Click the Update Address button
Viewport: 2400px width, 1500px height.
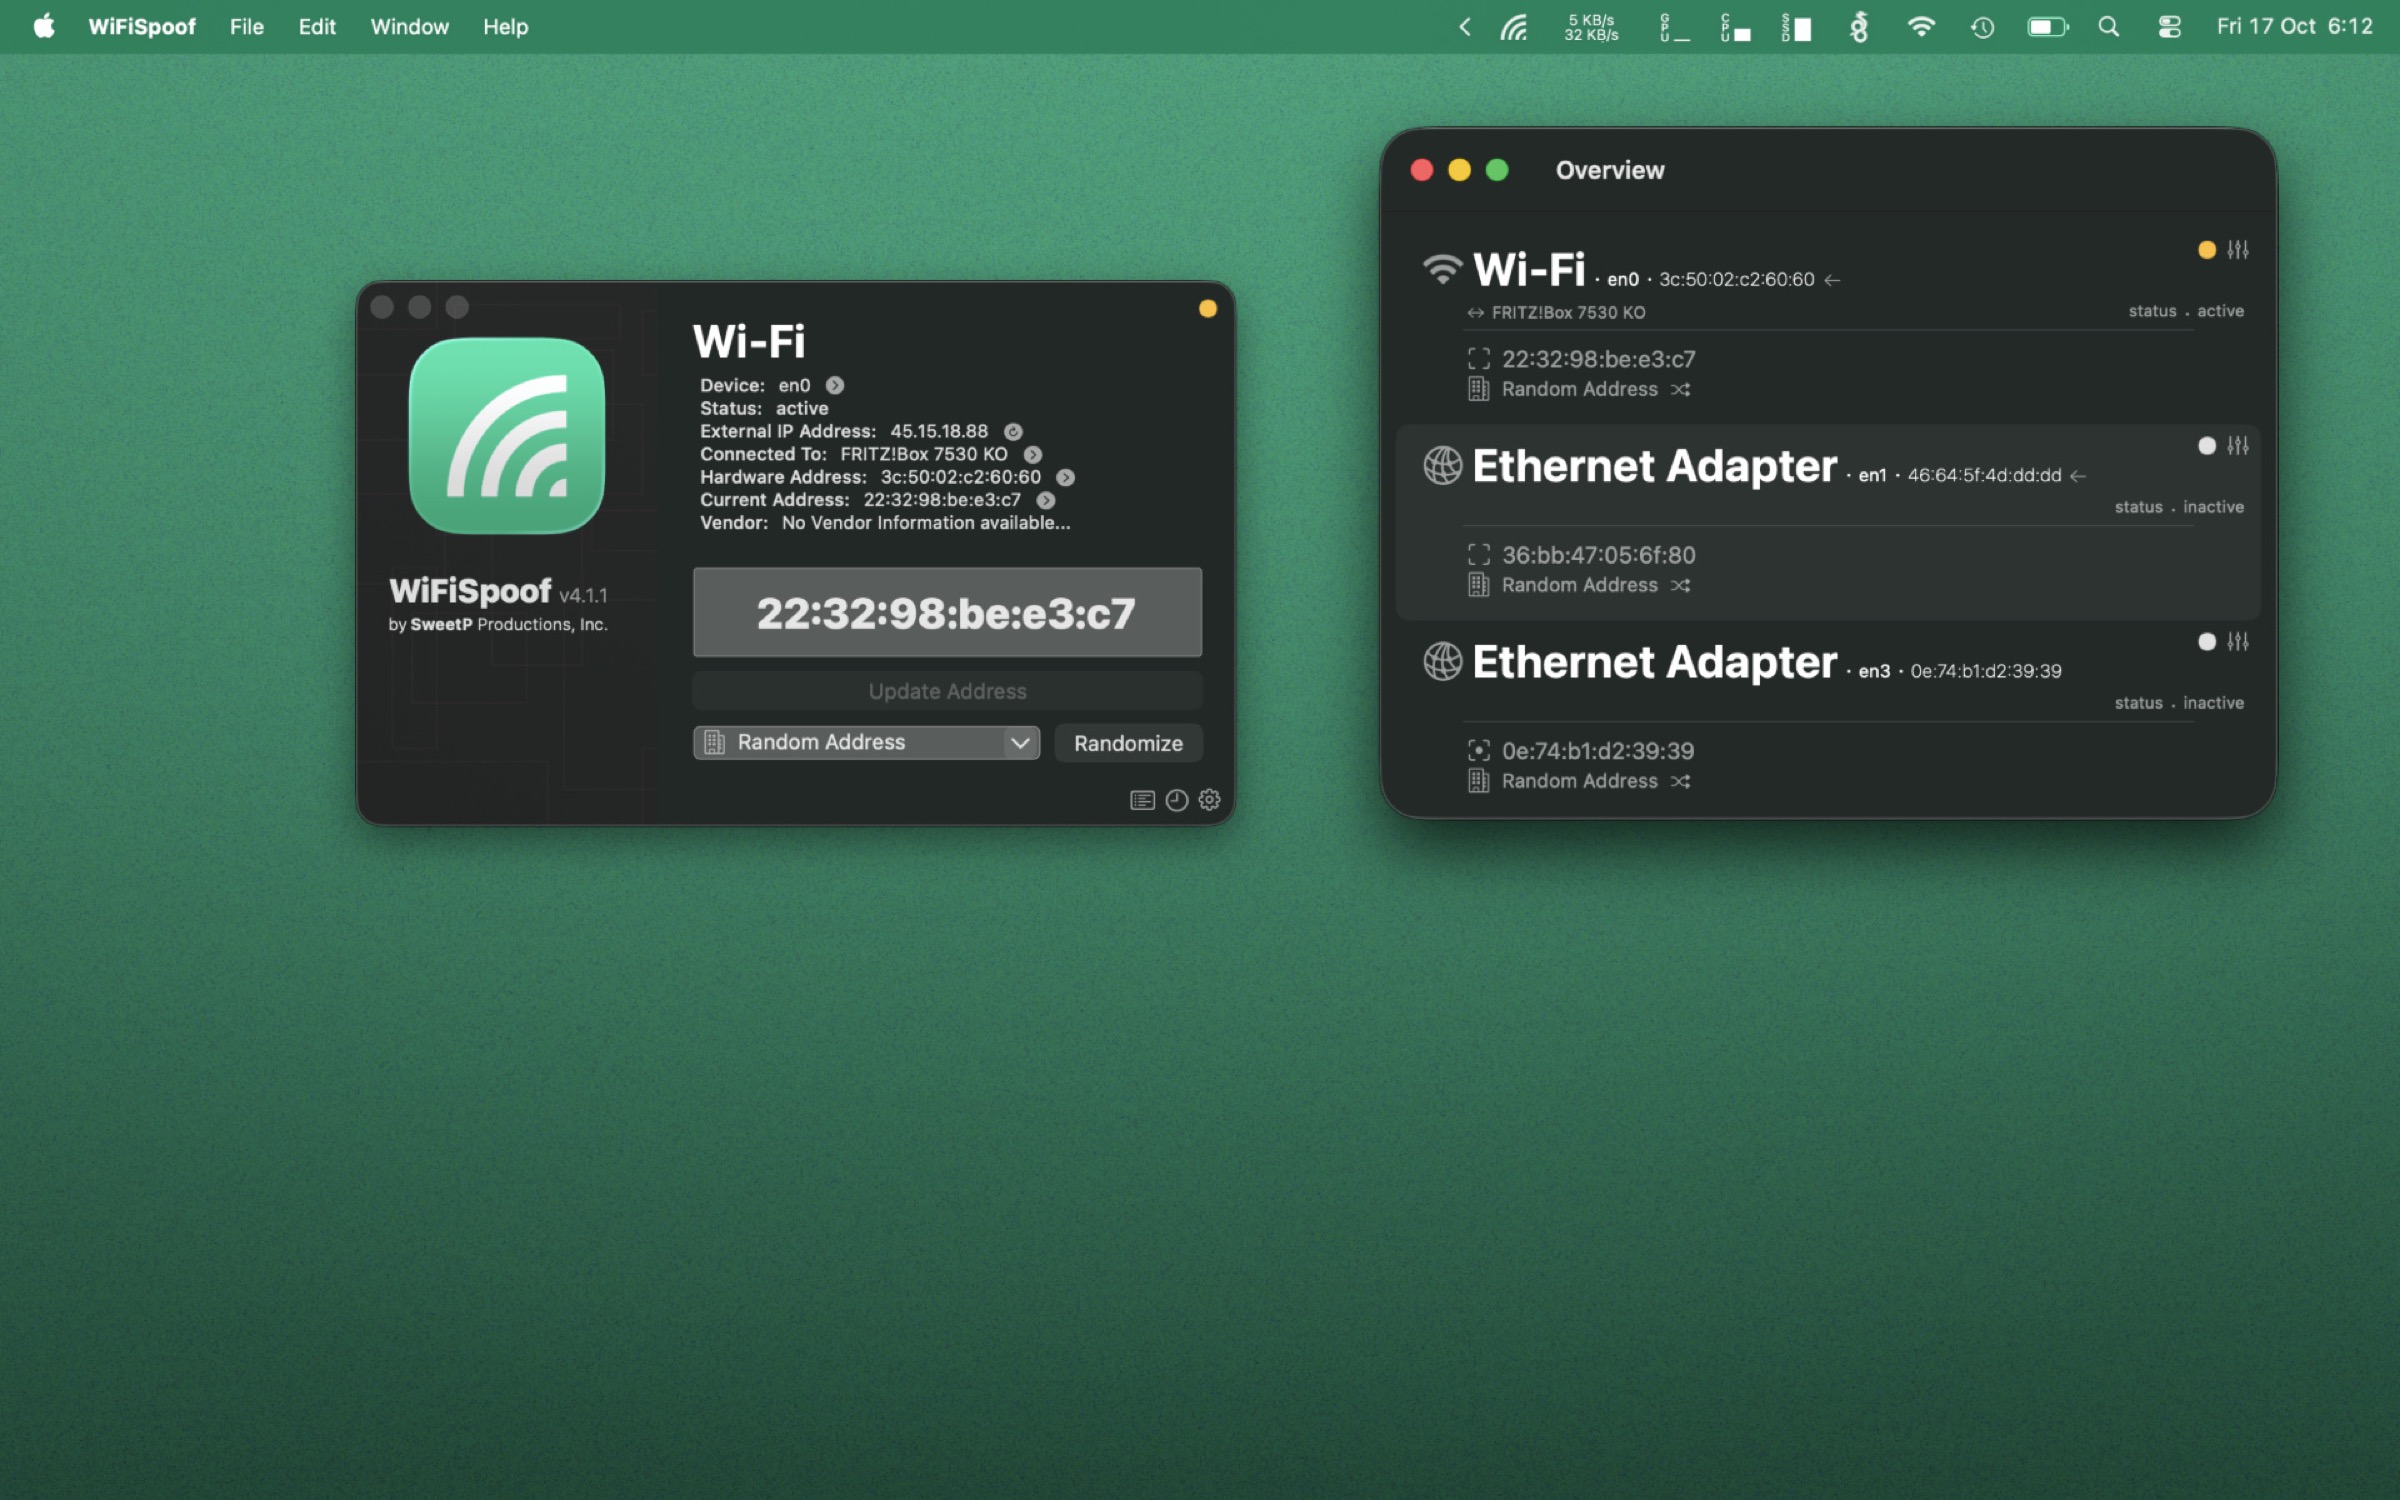[x=948, y=691]
